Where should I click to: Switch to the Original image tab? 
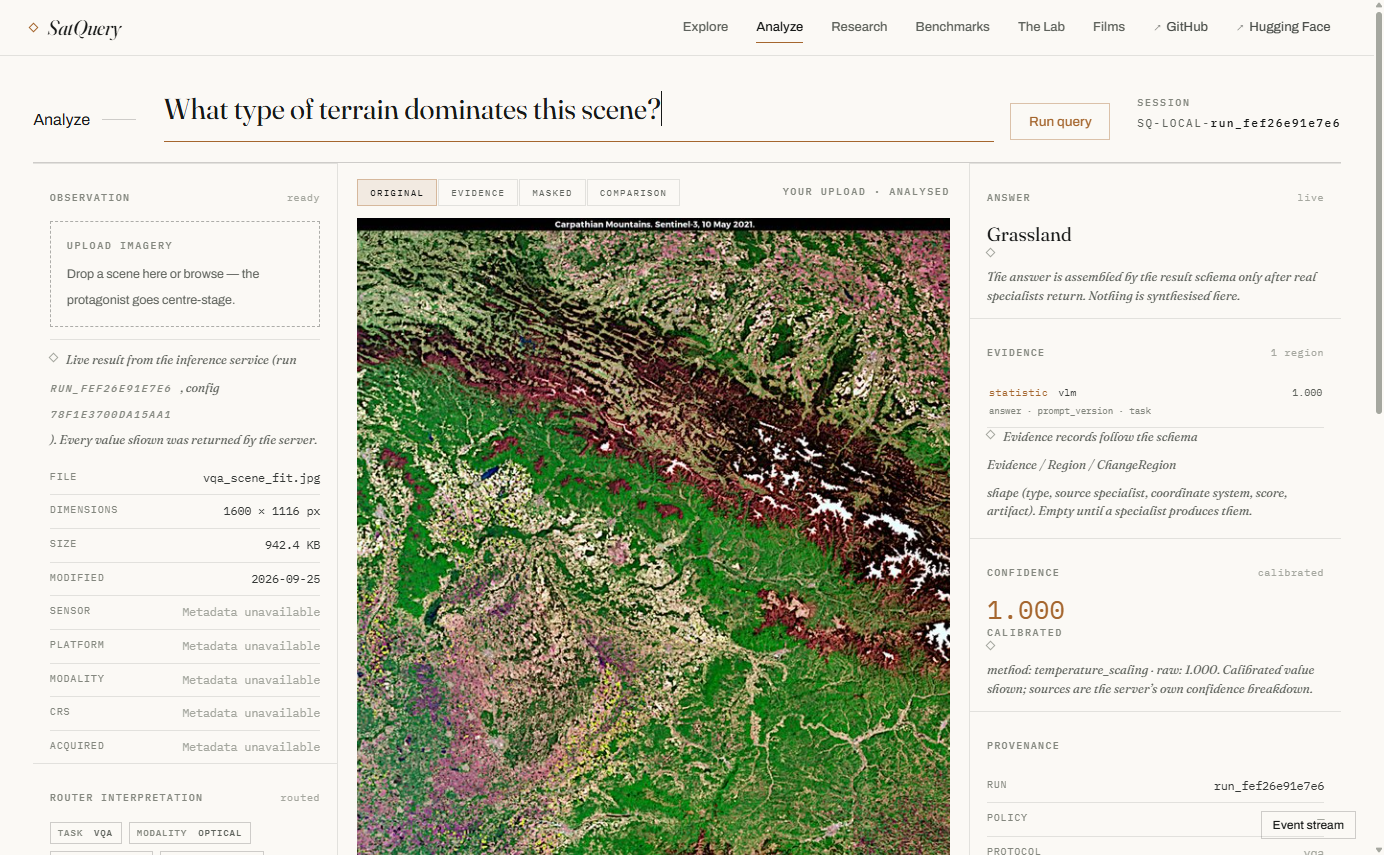pyautogui.click(x=397, y=193)
